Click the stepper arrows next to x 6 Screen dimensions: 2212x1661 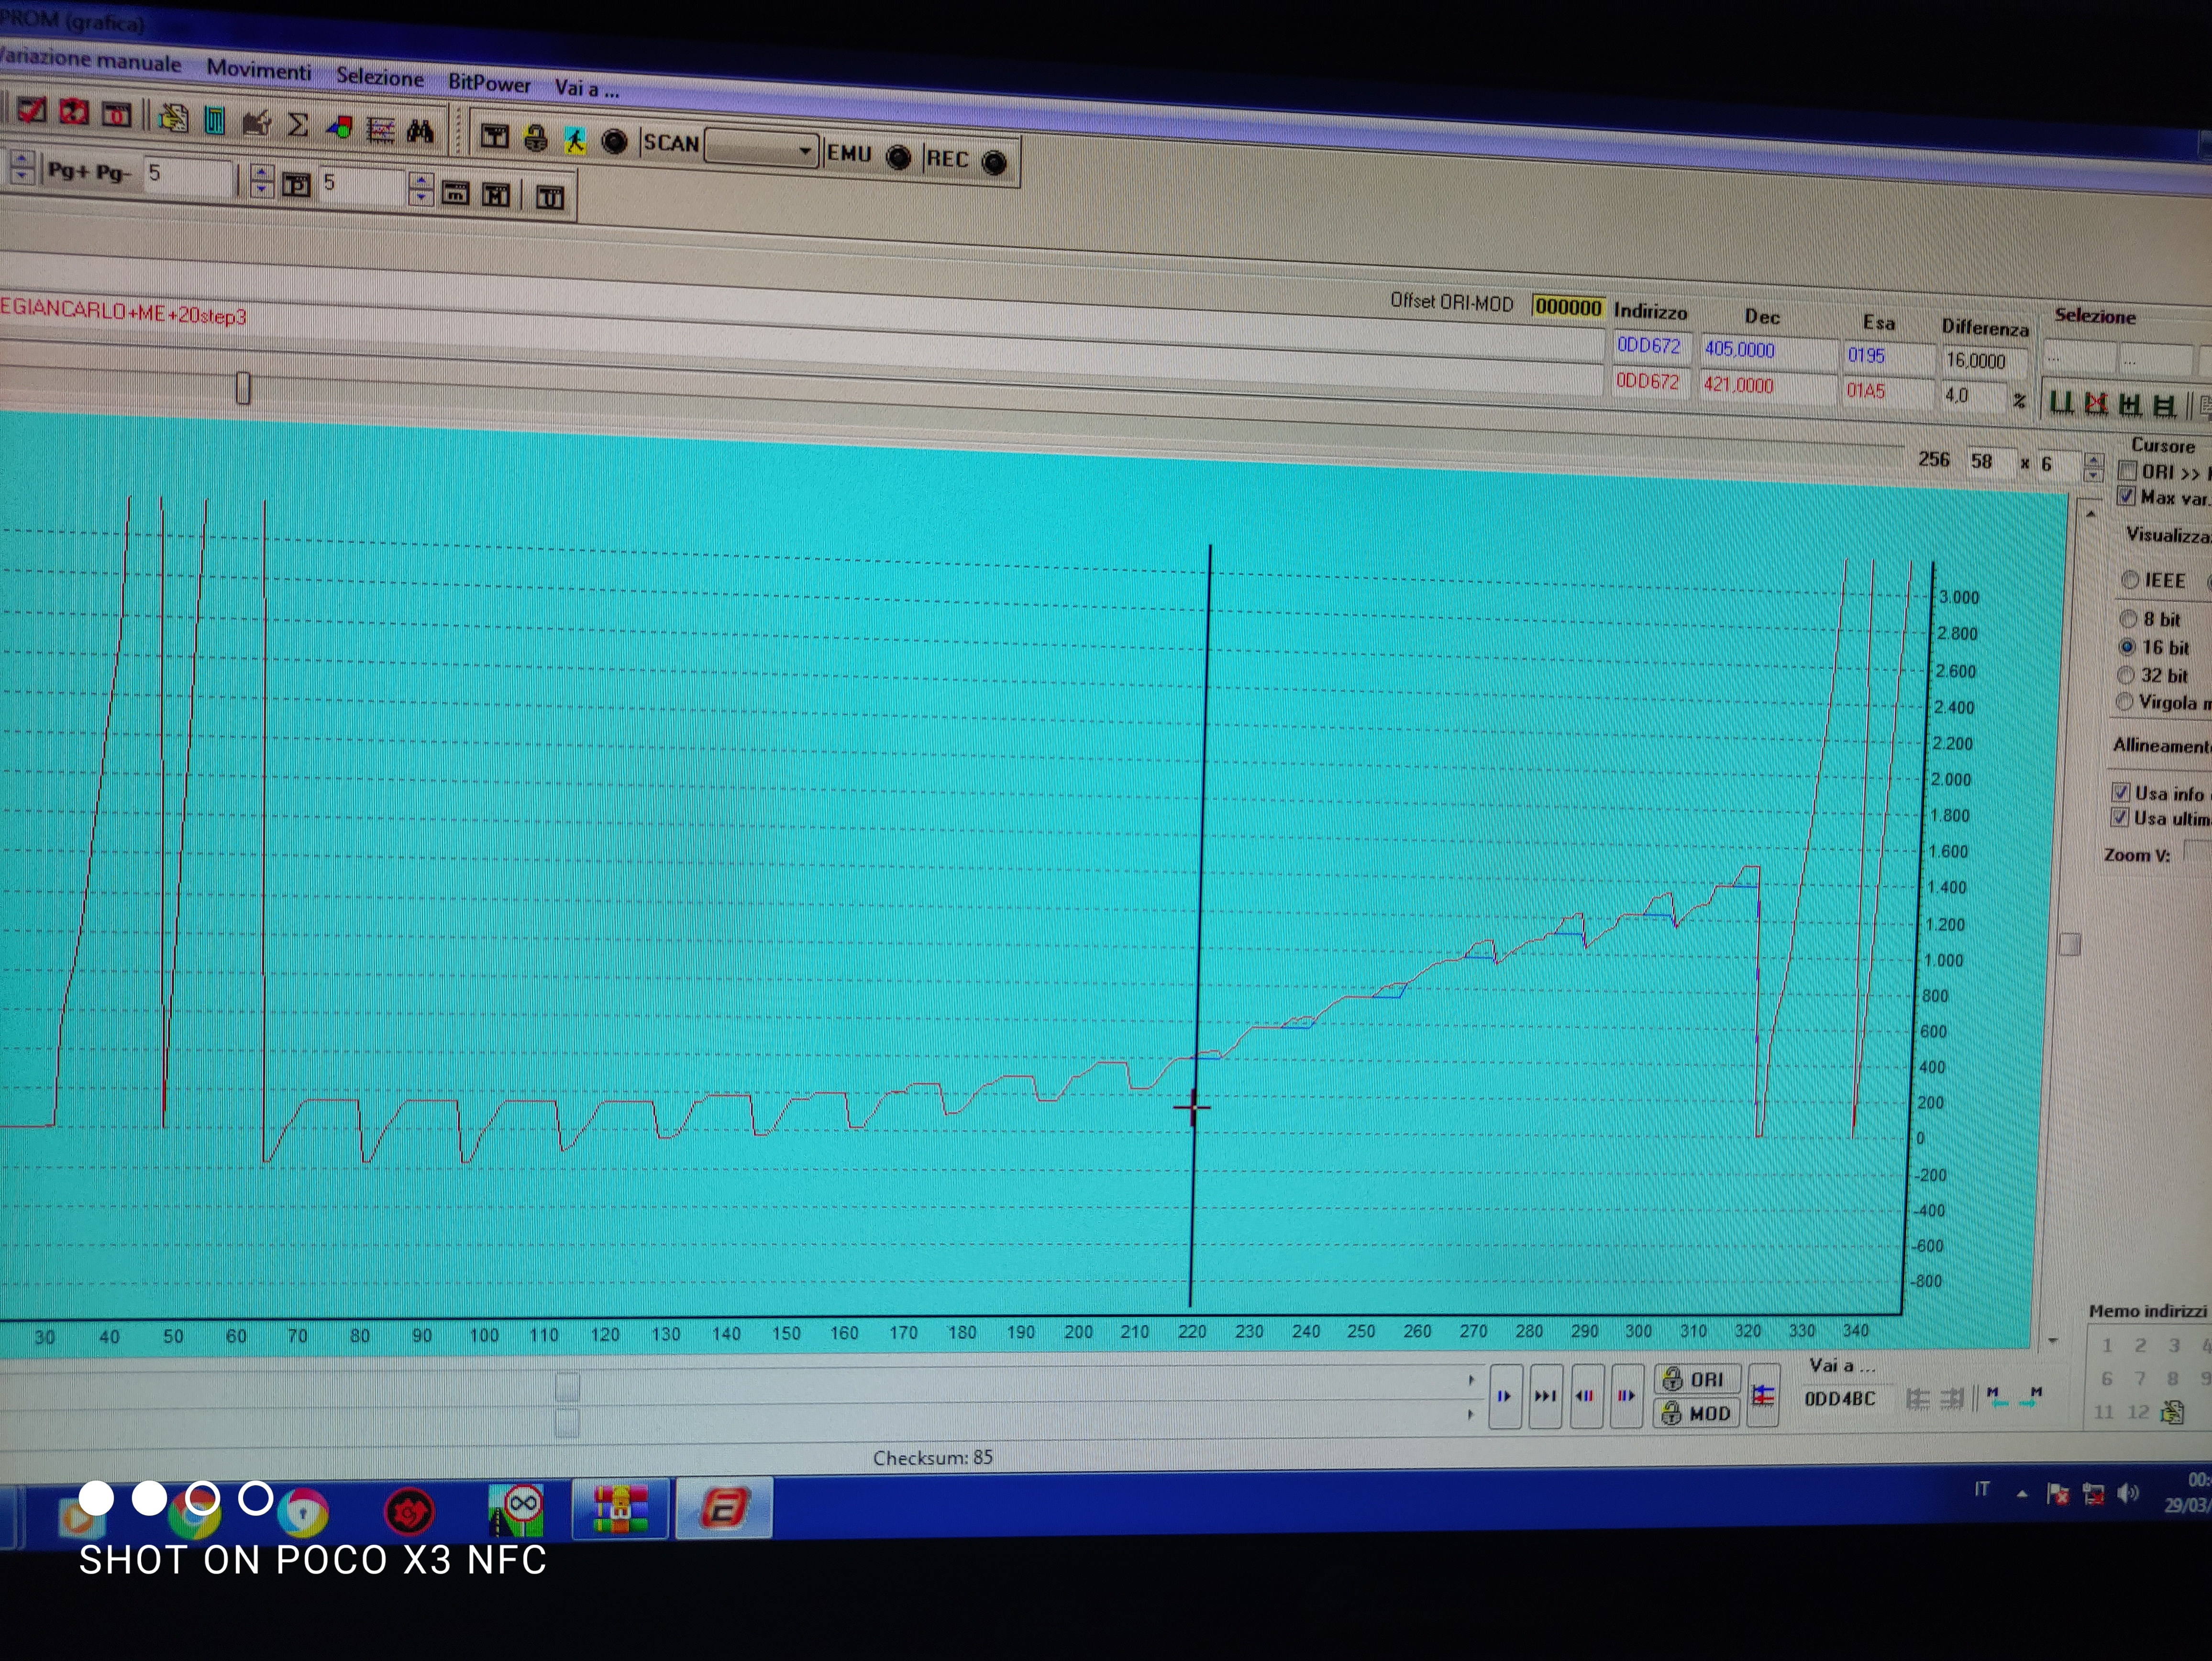coord(2093,466)
